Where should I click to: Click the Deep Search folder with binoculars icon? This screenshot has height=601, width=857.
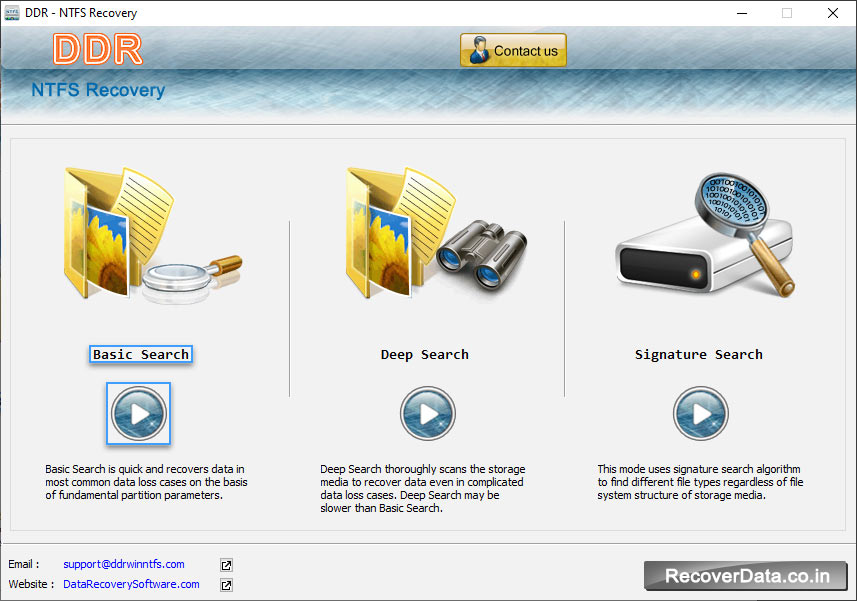point(436,232)
